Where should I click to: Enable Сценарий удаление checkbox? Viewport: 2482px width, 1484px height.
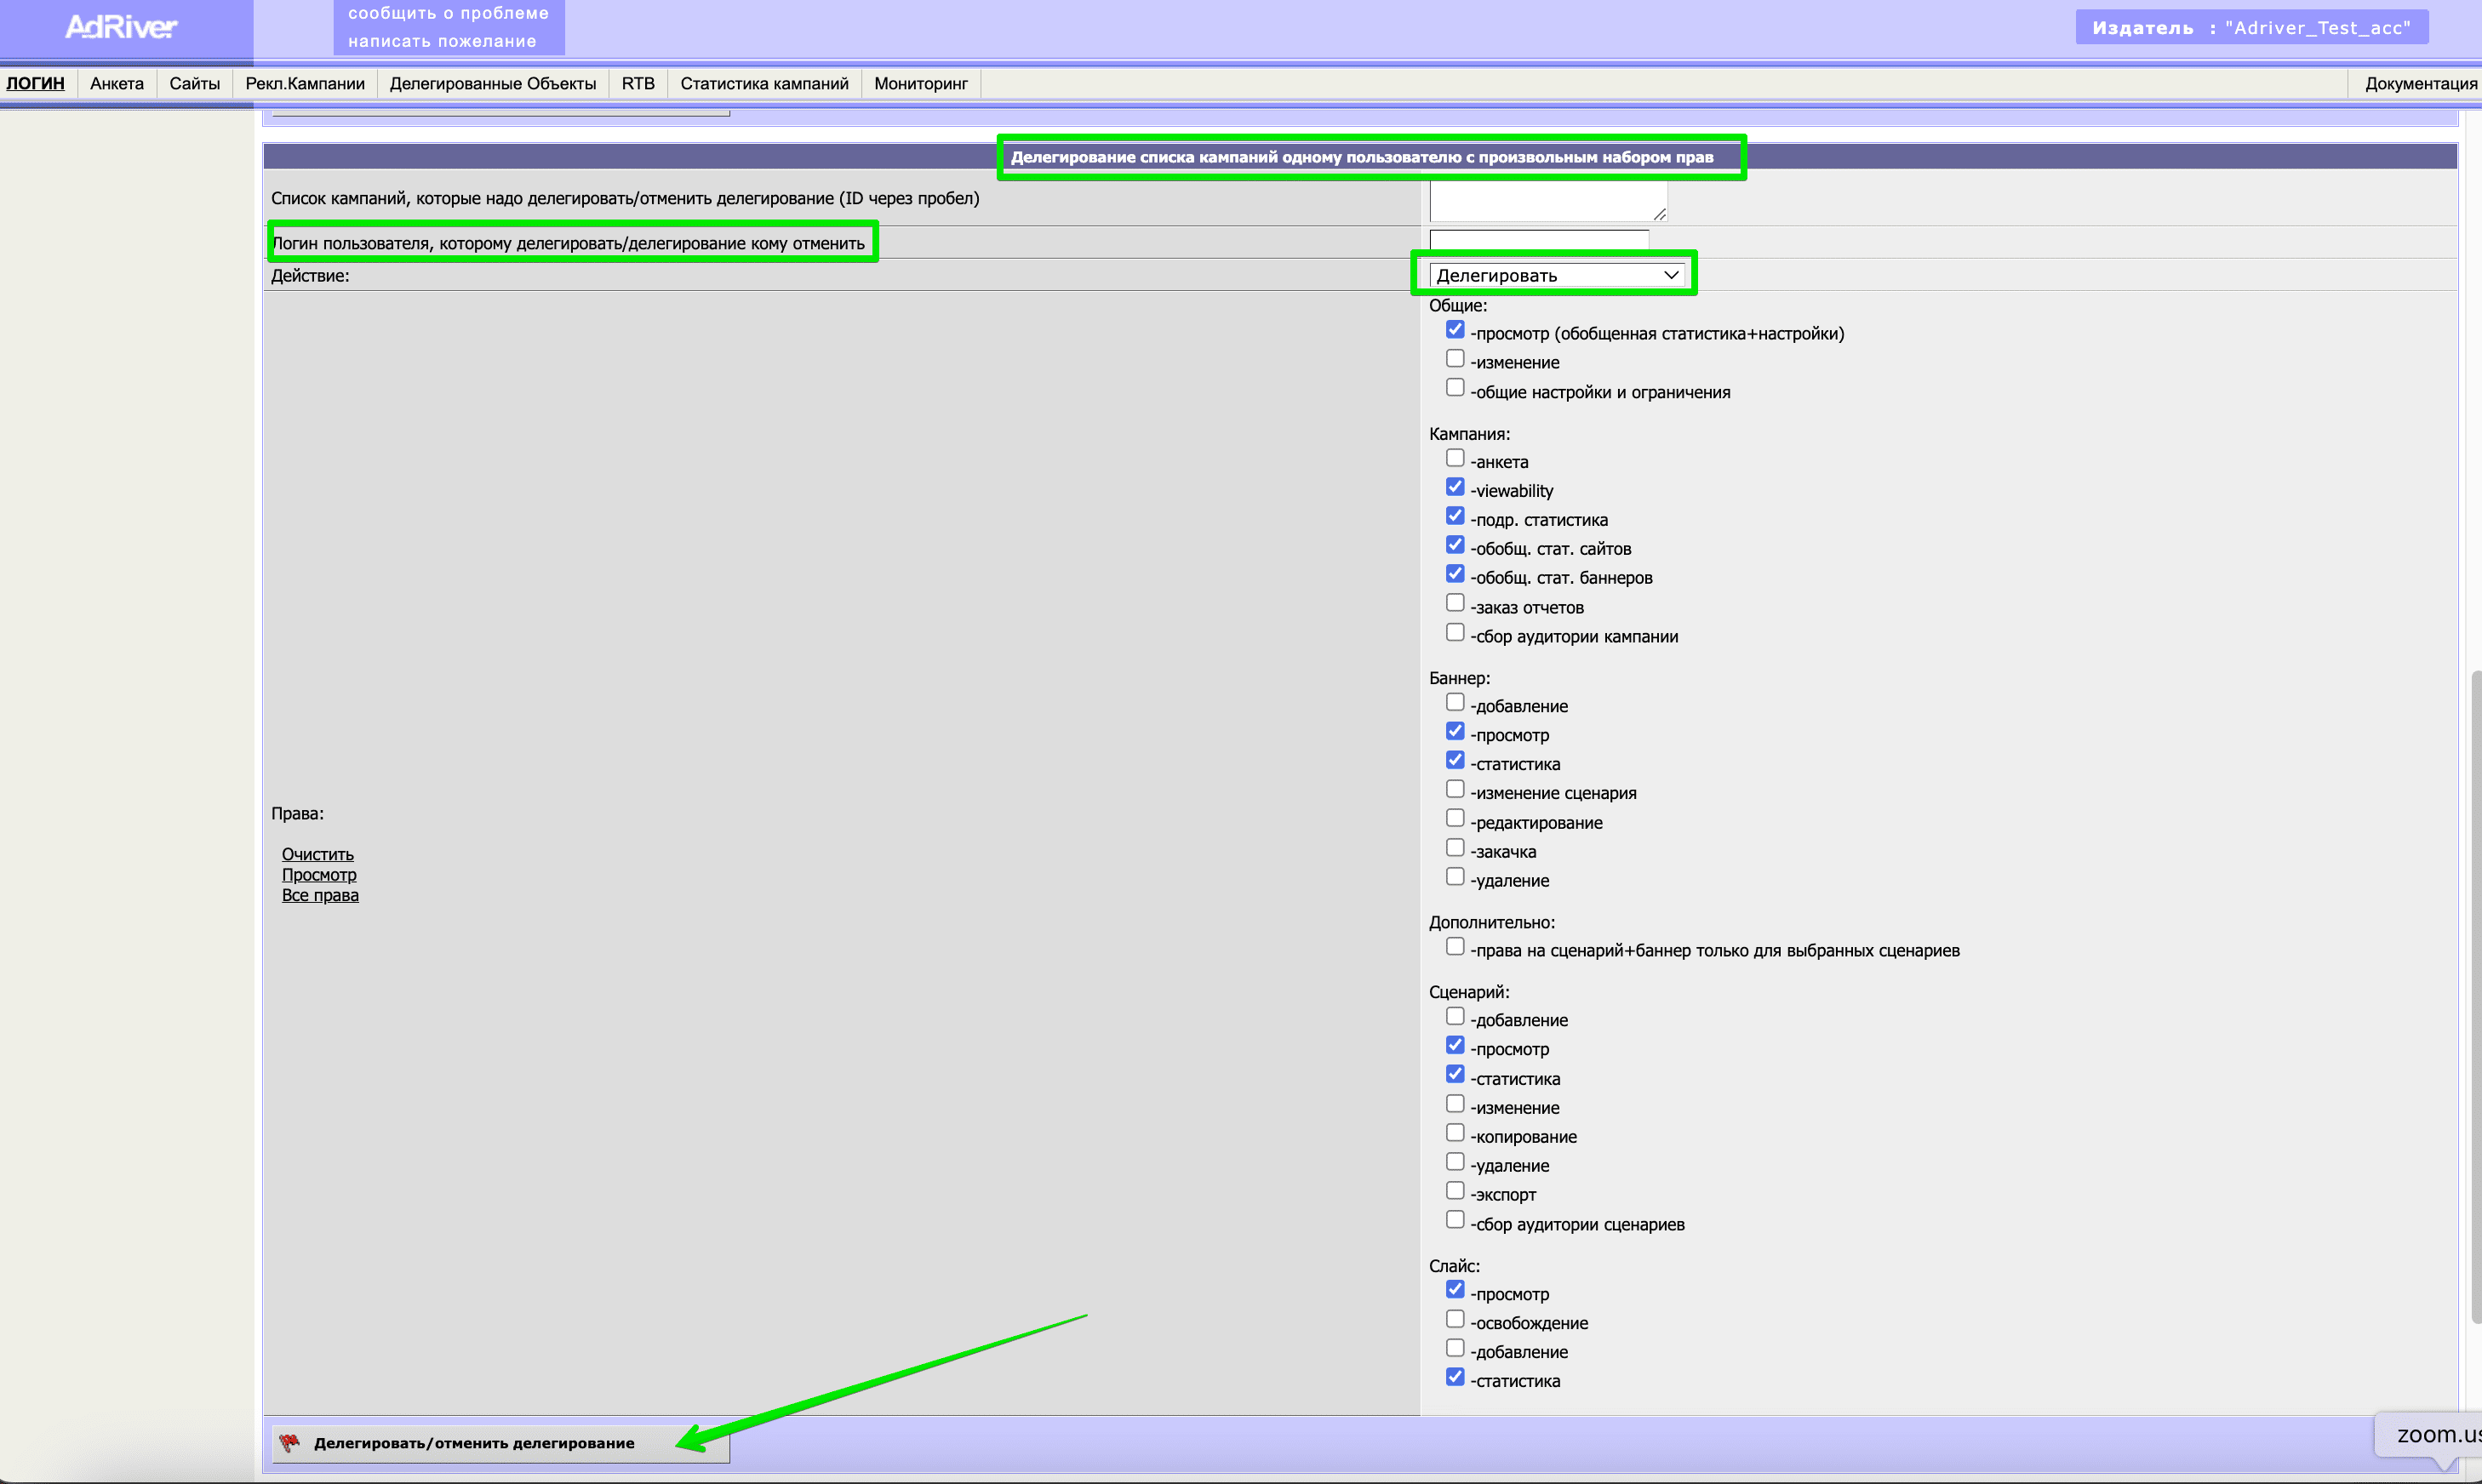click(x=1455, y=1162)
